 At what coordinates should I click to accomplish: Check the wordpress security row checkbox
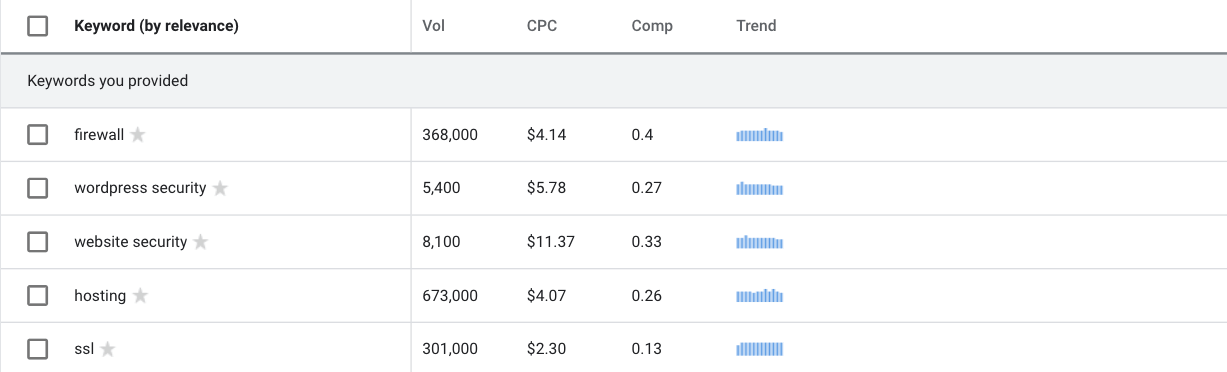coord(37,188)
